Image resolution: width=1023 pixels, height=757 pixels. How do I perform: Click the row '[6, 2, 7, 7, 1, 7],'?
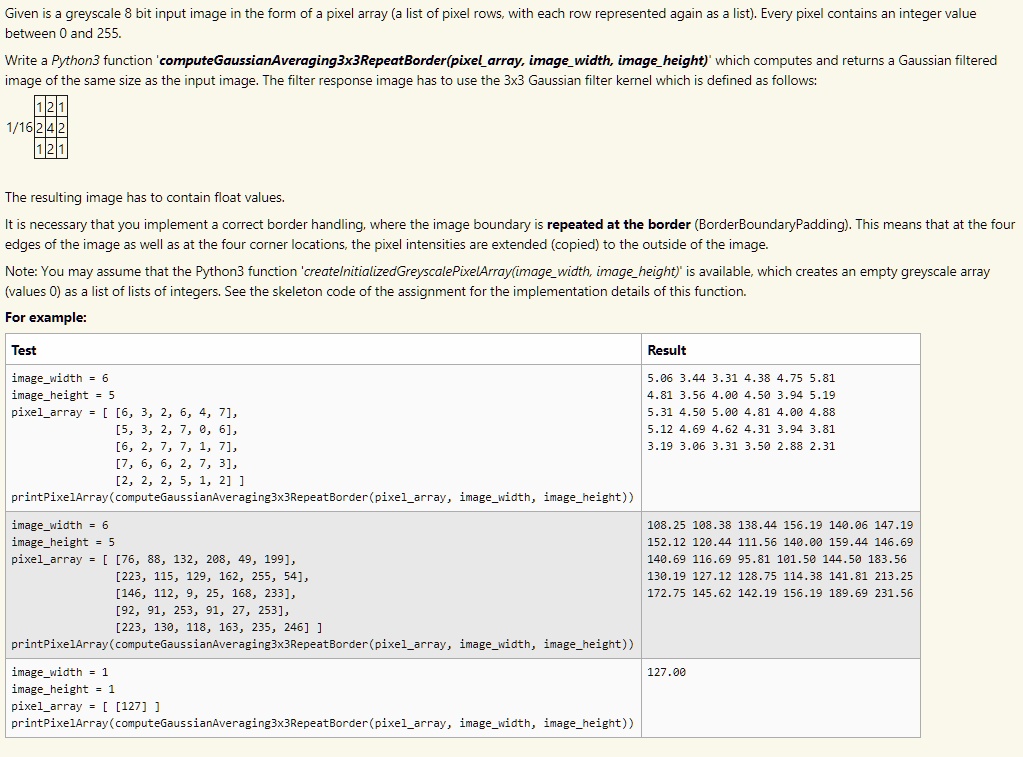[176, 446]
